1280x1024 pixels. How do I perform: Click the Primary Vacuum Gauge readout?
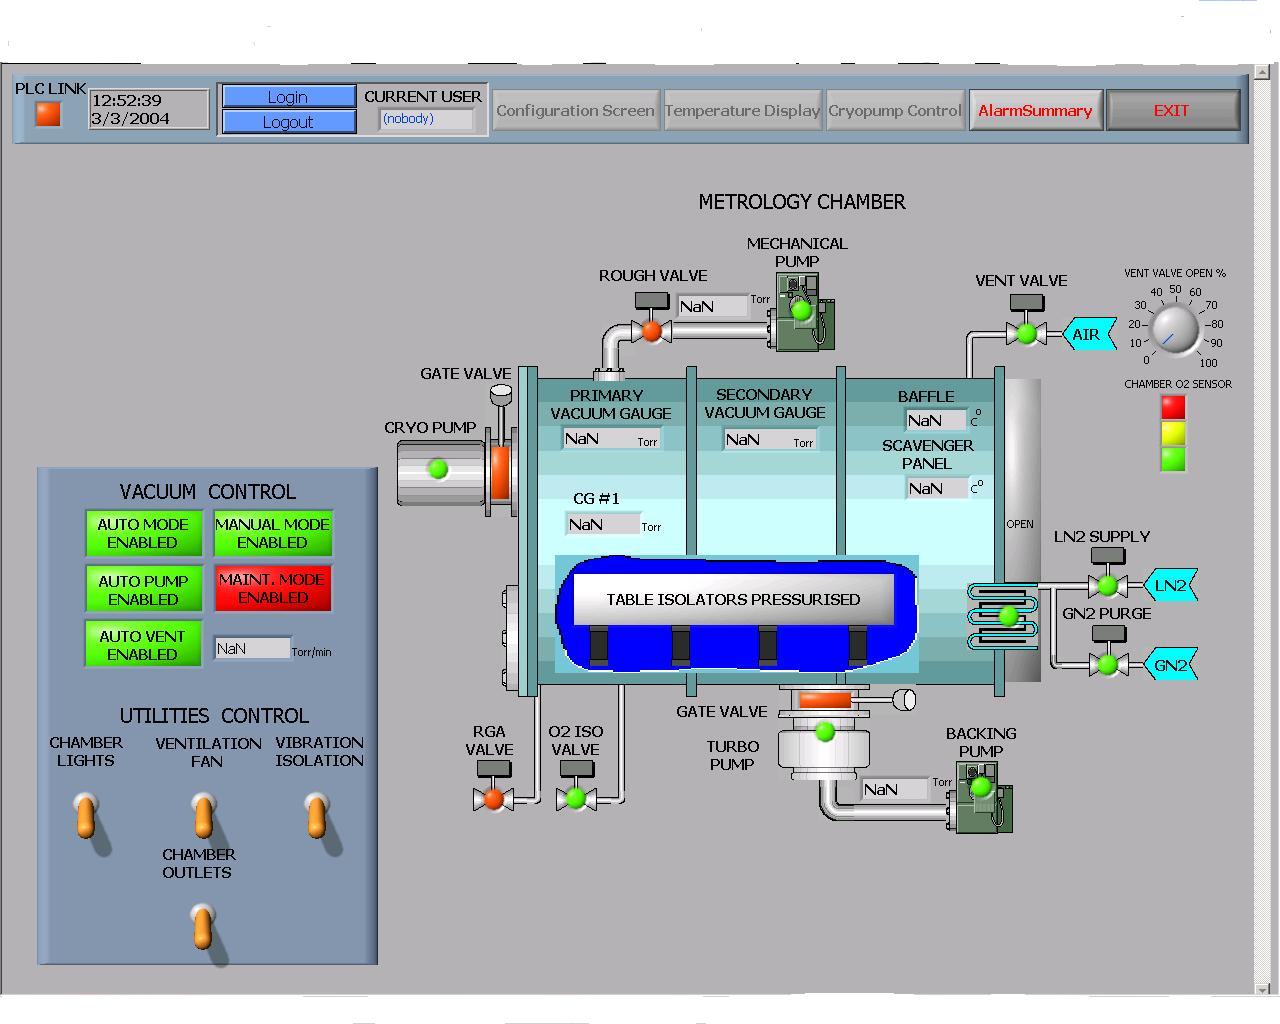pos(611,439)
